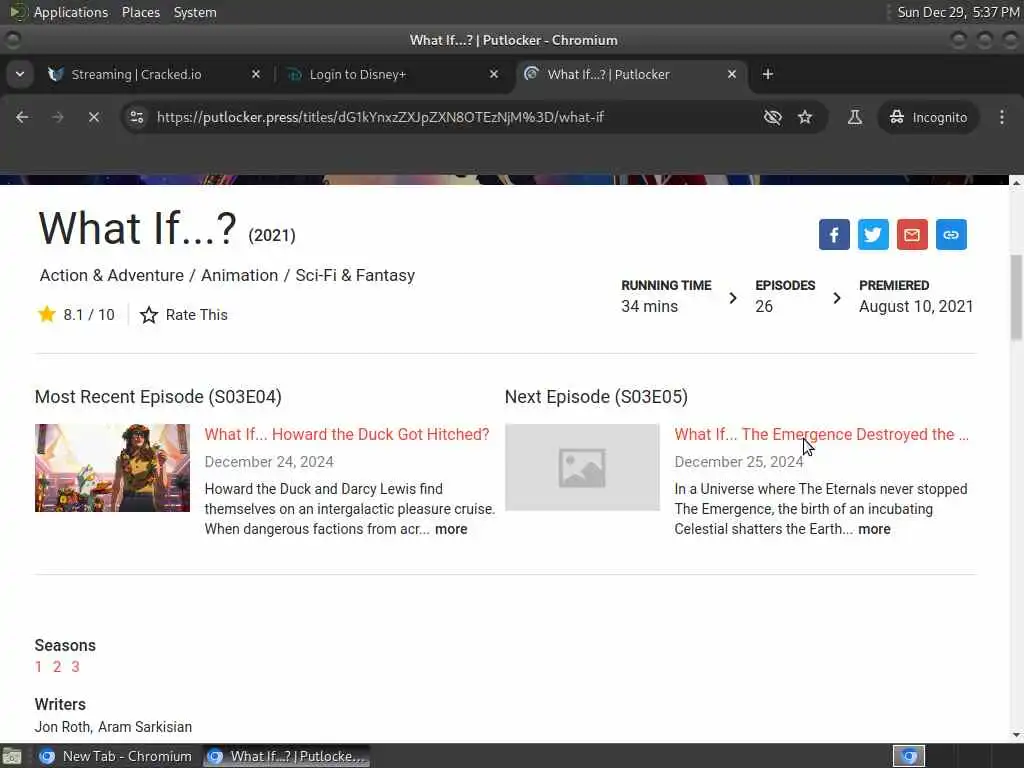Switch to Streaming | Cracked.io tab
The image size is (1024, 768).
tap(137, 74)
